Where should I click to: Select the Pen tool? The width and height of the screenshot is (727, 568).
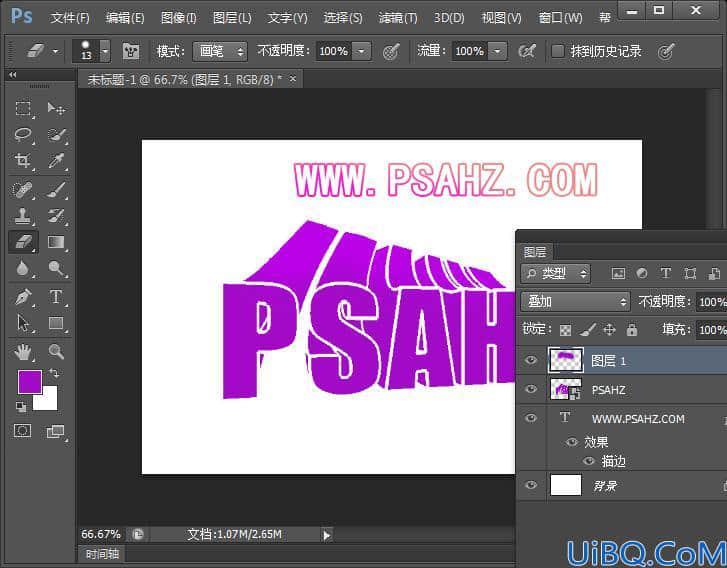tap(23, 297)
